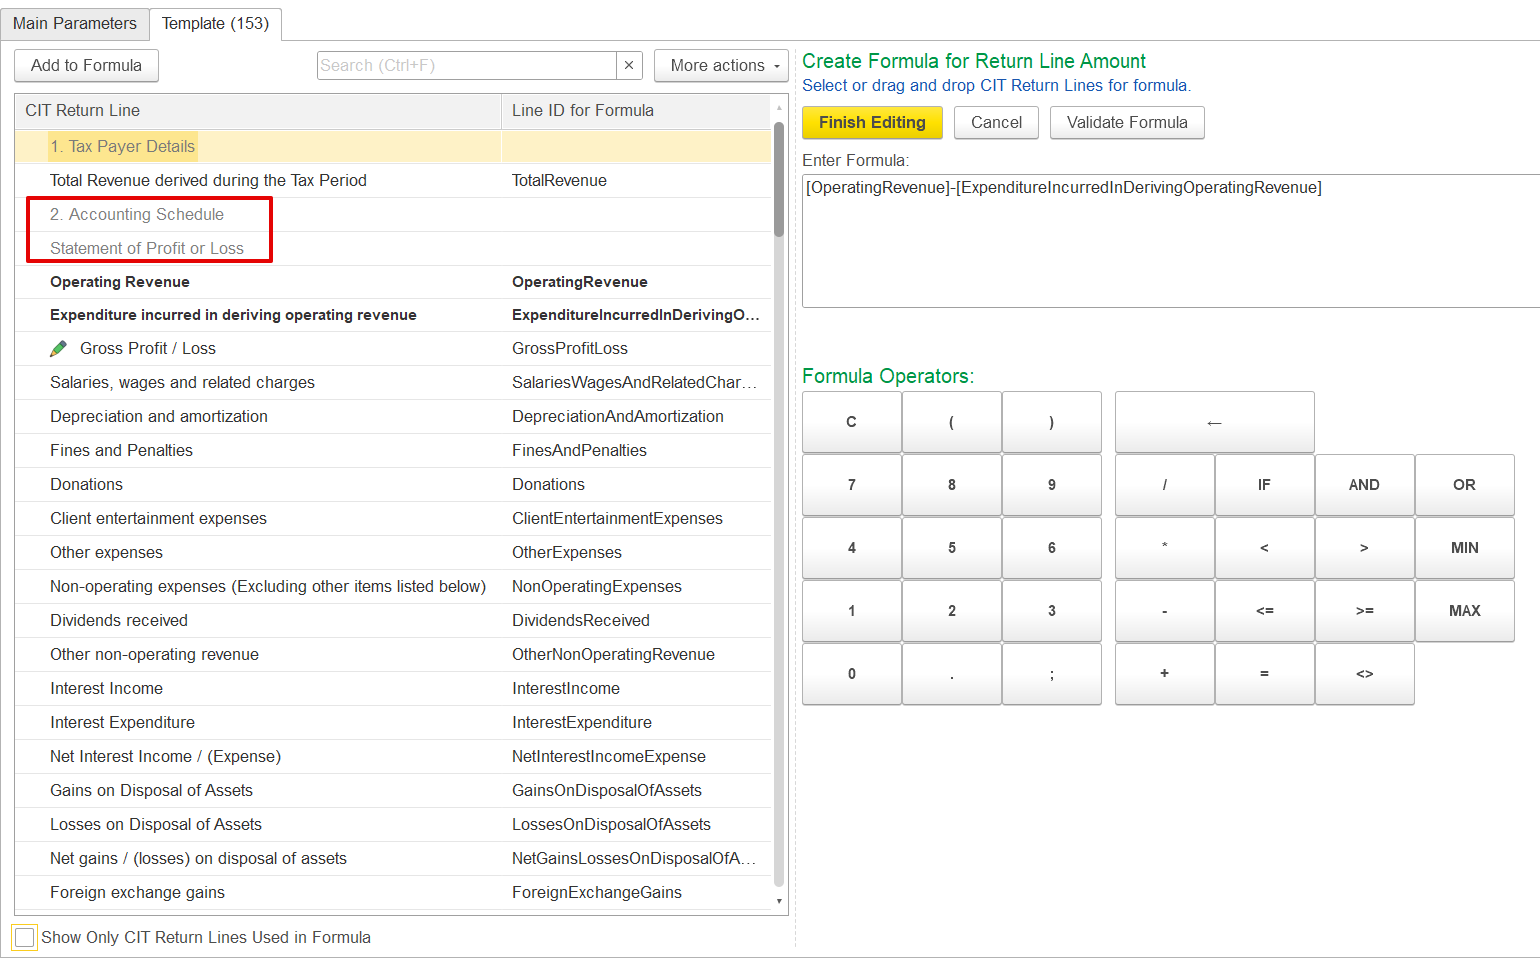This screenshot has height=969, width=1540.
Task: Select the 1. Tax Payer Details row
Action: pos(393,147)
